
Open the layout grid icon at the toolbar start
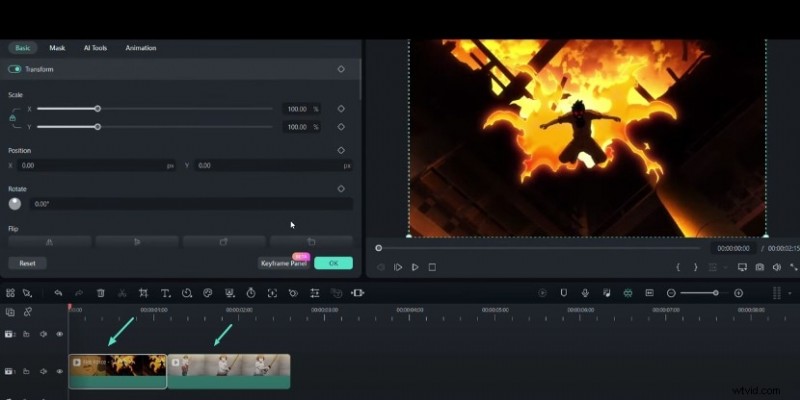point(10,293)
